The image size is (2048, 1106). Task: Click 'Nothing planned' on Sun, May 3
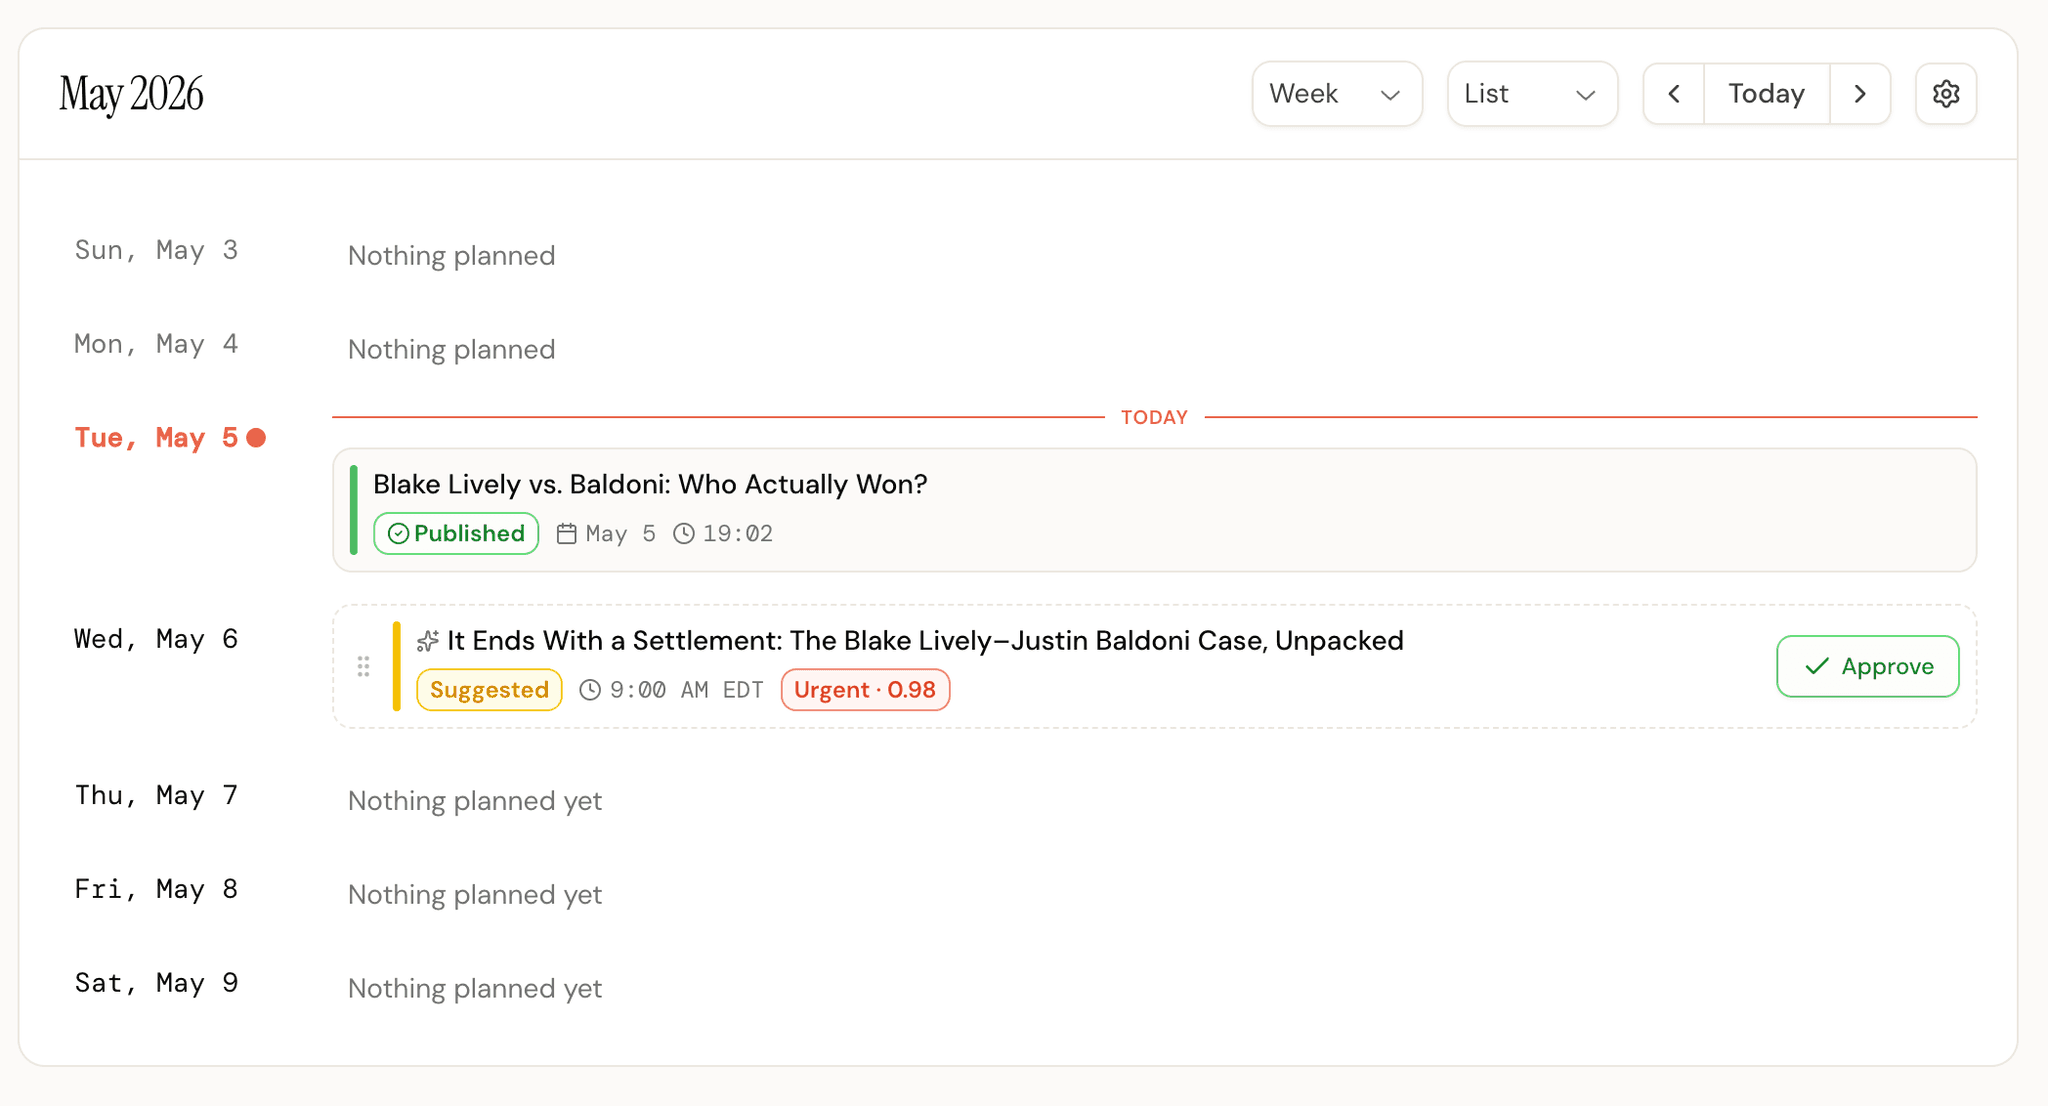451,256
